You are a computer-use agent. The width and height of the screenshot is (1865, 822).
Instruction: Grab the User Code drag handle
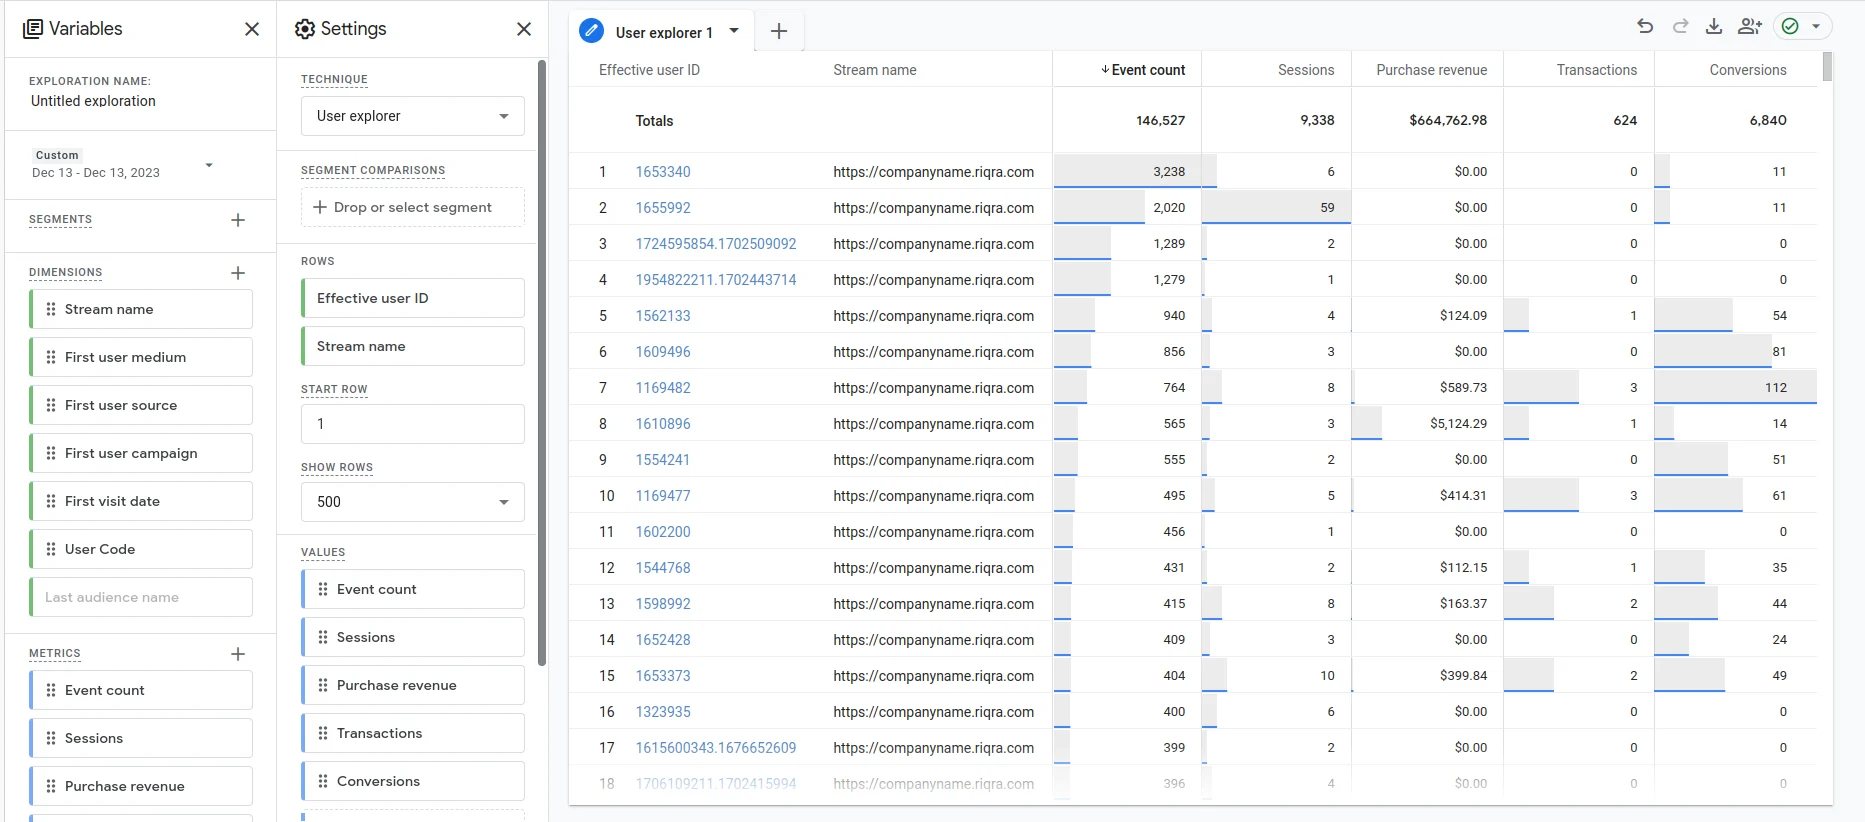51,549
